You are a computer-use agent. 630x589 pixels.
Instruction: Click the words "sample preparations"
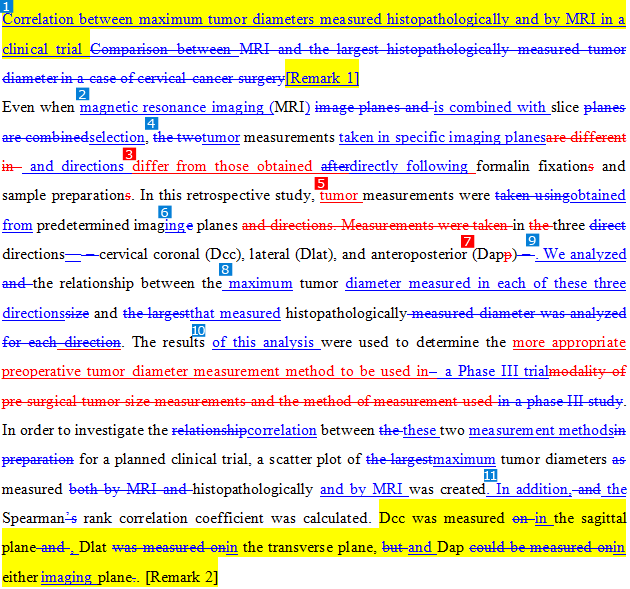pos(66,195)
